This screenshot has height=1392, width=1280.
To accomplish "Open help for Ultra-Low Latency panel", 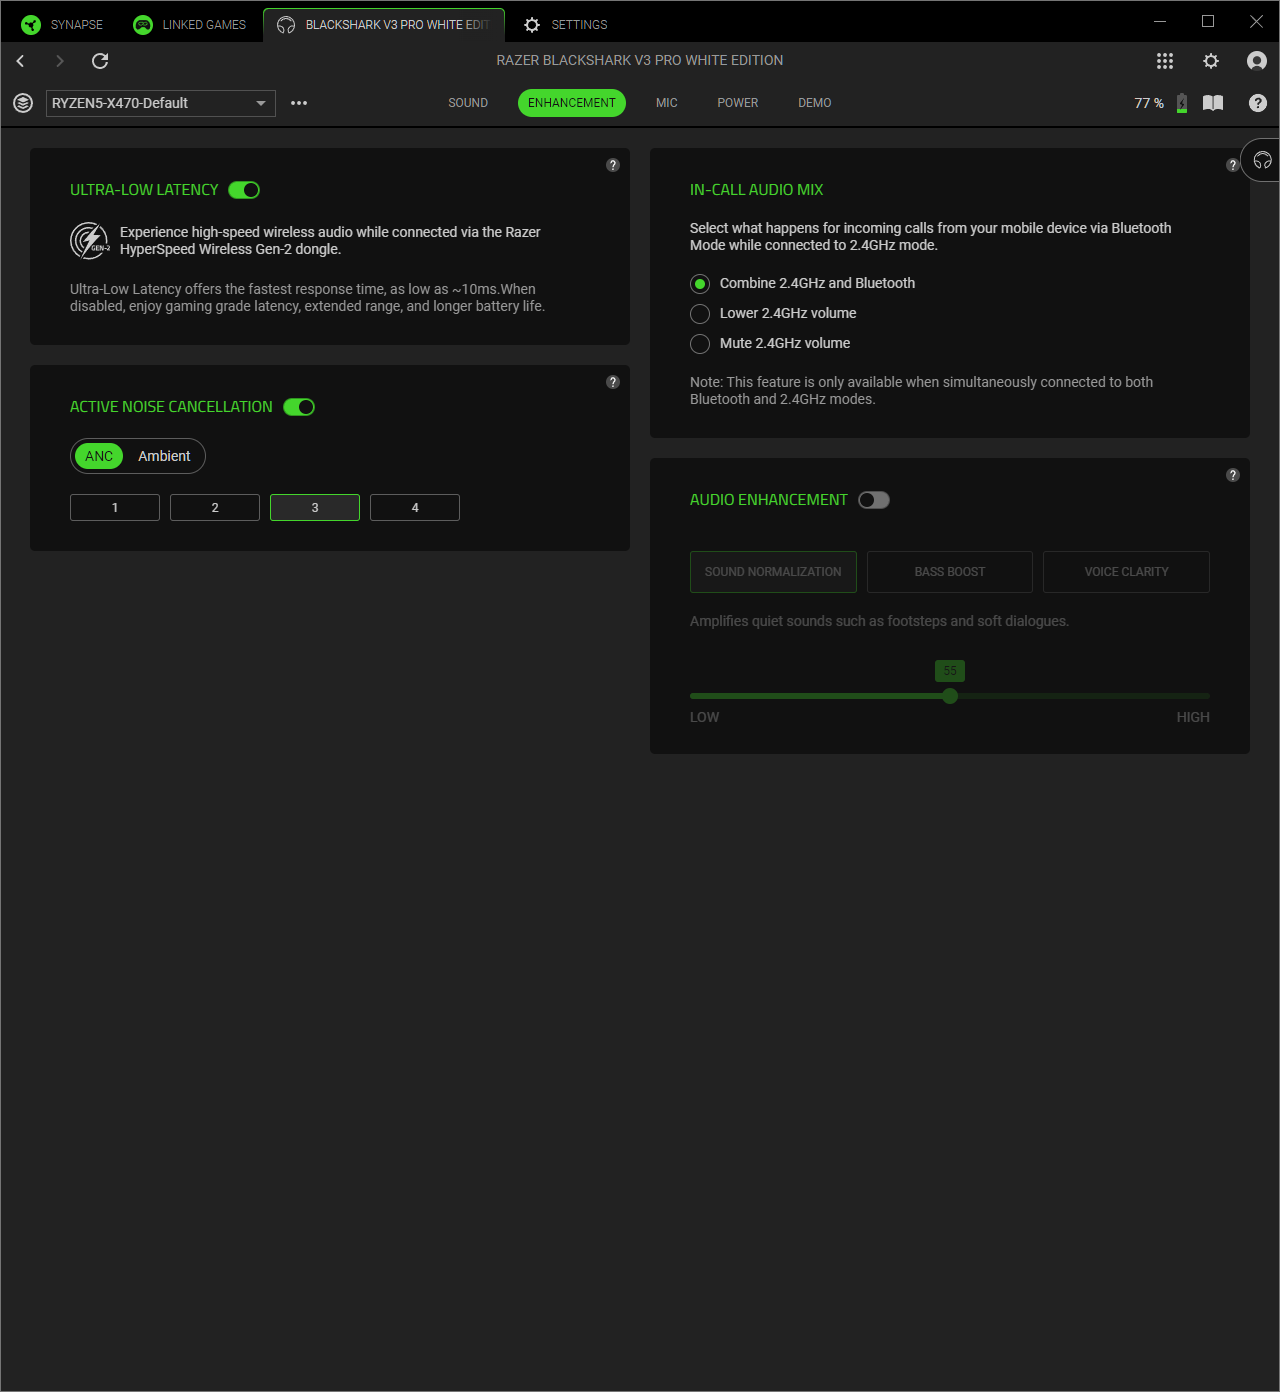I will coord(613,165).
